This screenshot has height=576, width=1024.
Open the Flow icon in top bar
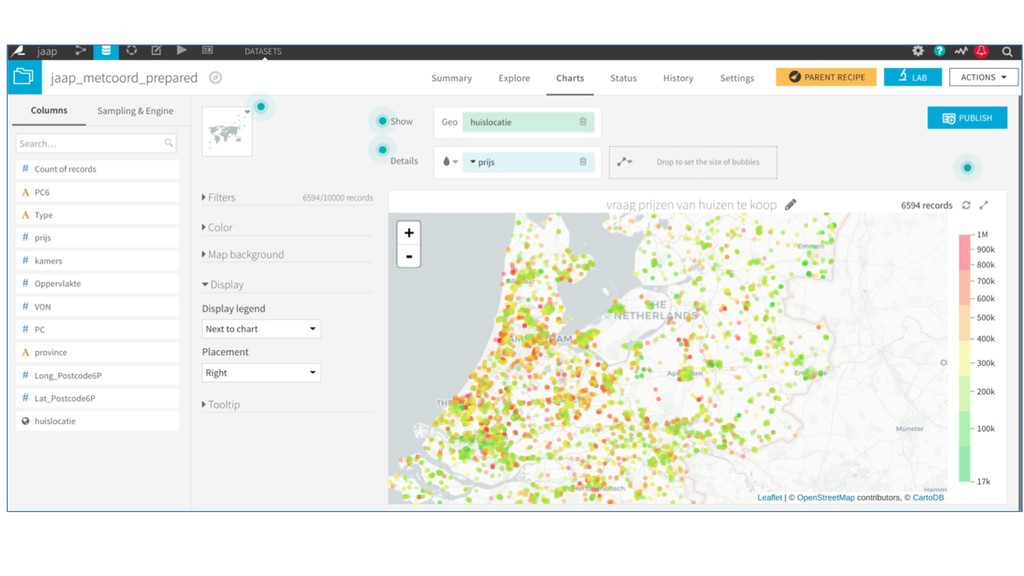[x=81, y=51]
